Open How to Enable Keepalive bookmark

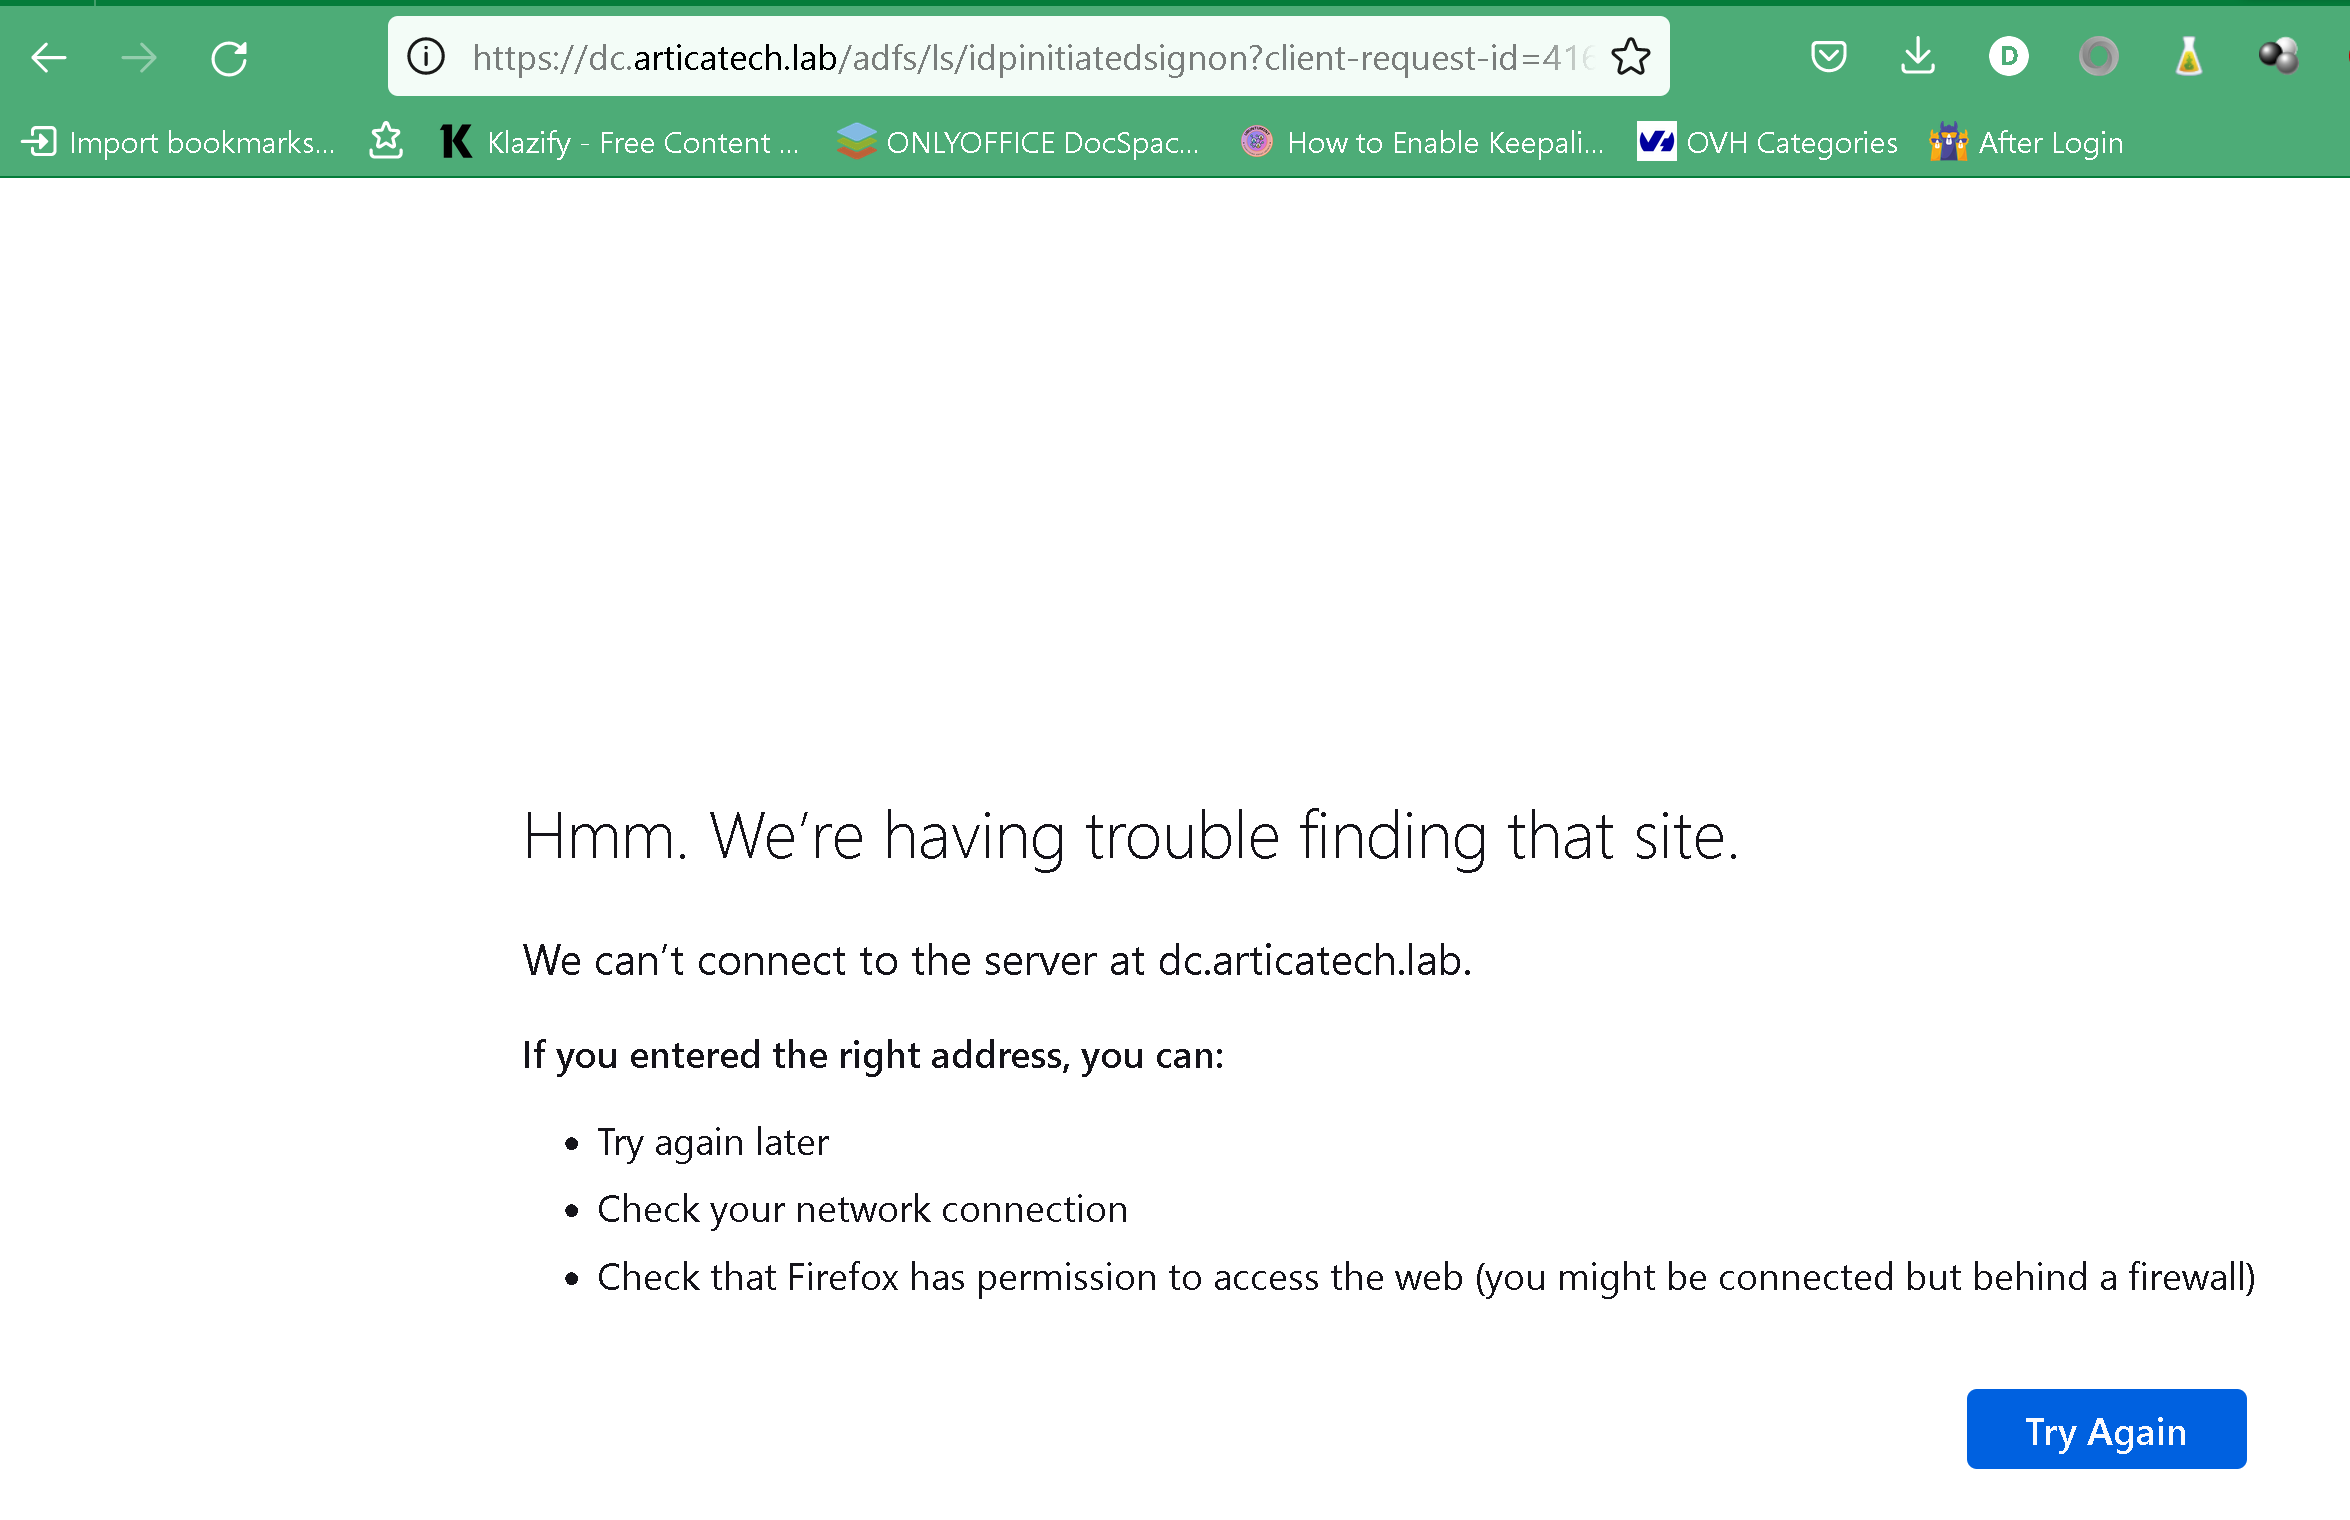click(x=1422, y=143)
